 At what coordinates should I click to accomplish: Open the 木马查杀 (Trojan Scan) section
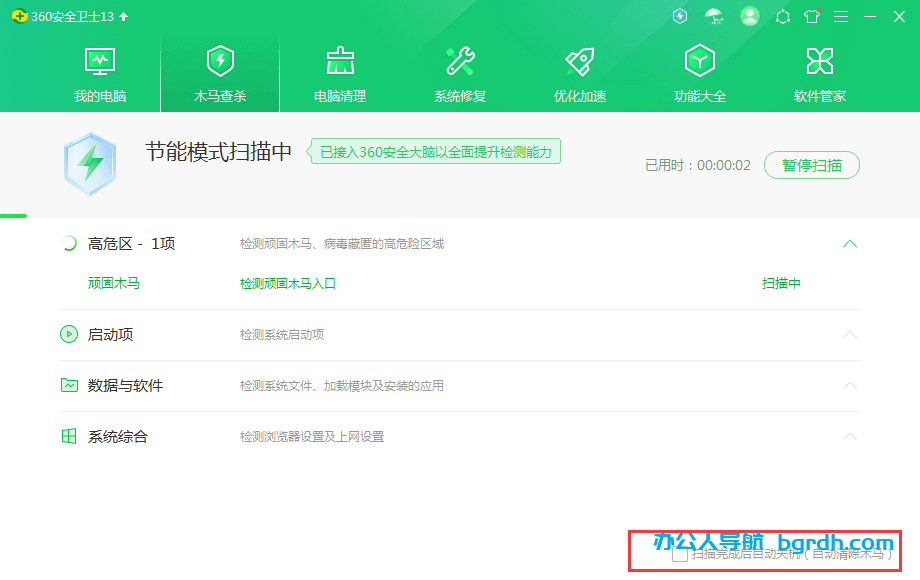[219, 70]
